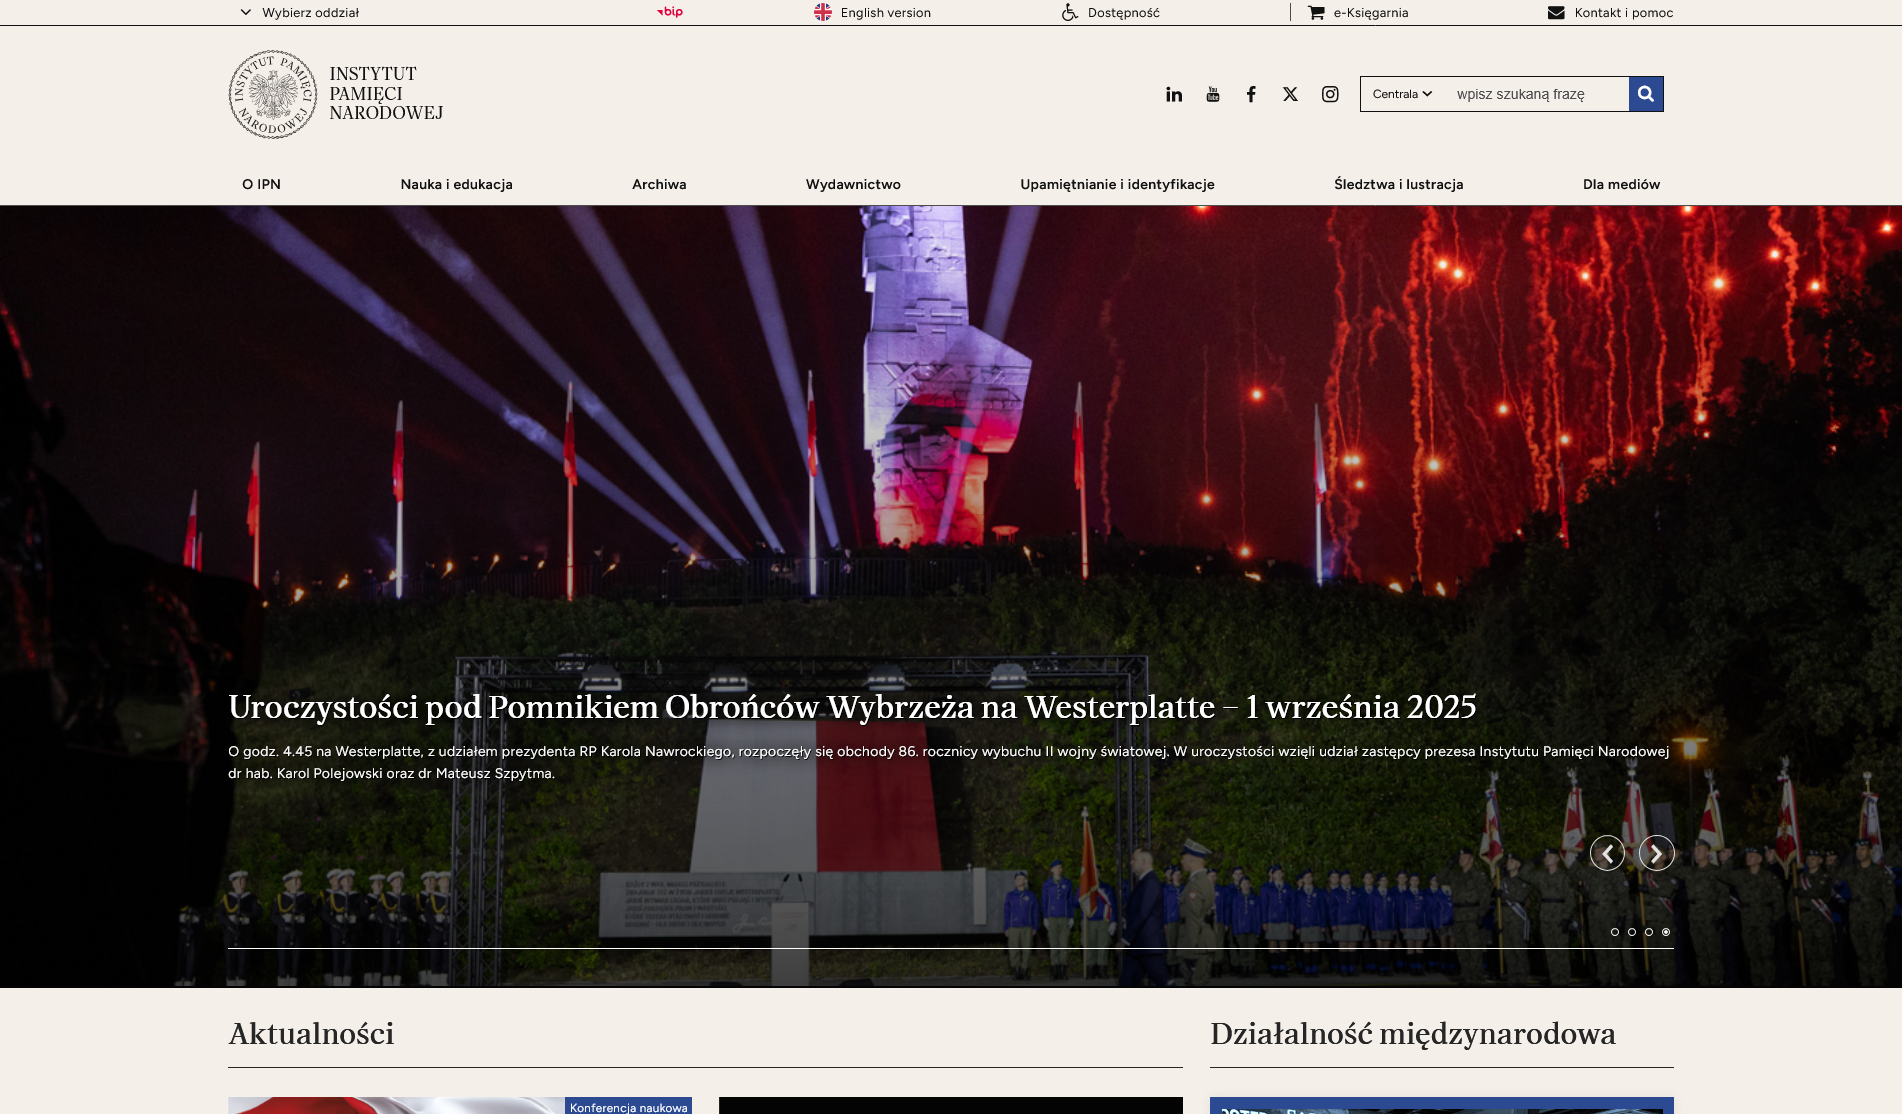Open the X (Twitter) profile icon
Image resolution: width=1902 pixels, height=1114 pixels.
coord(1290,94)
